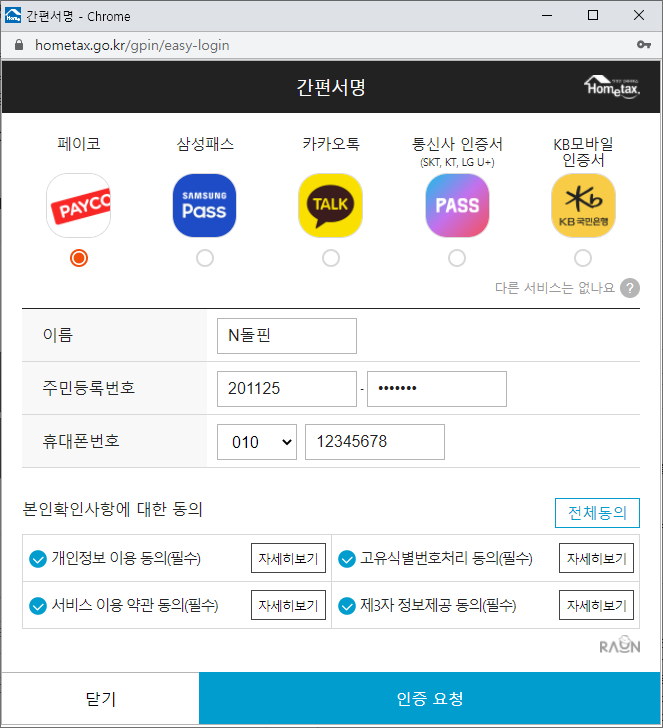Open 자세히보기 for 개인정보 이용 동의
This screenshot has height=728, width=663.
(x=288, y=558)
